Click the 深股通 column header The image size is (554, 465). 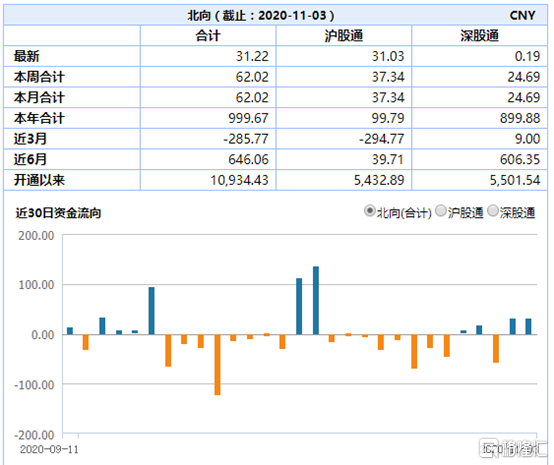tap(479, 36)
